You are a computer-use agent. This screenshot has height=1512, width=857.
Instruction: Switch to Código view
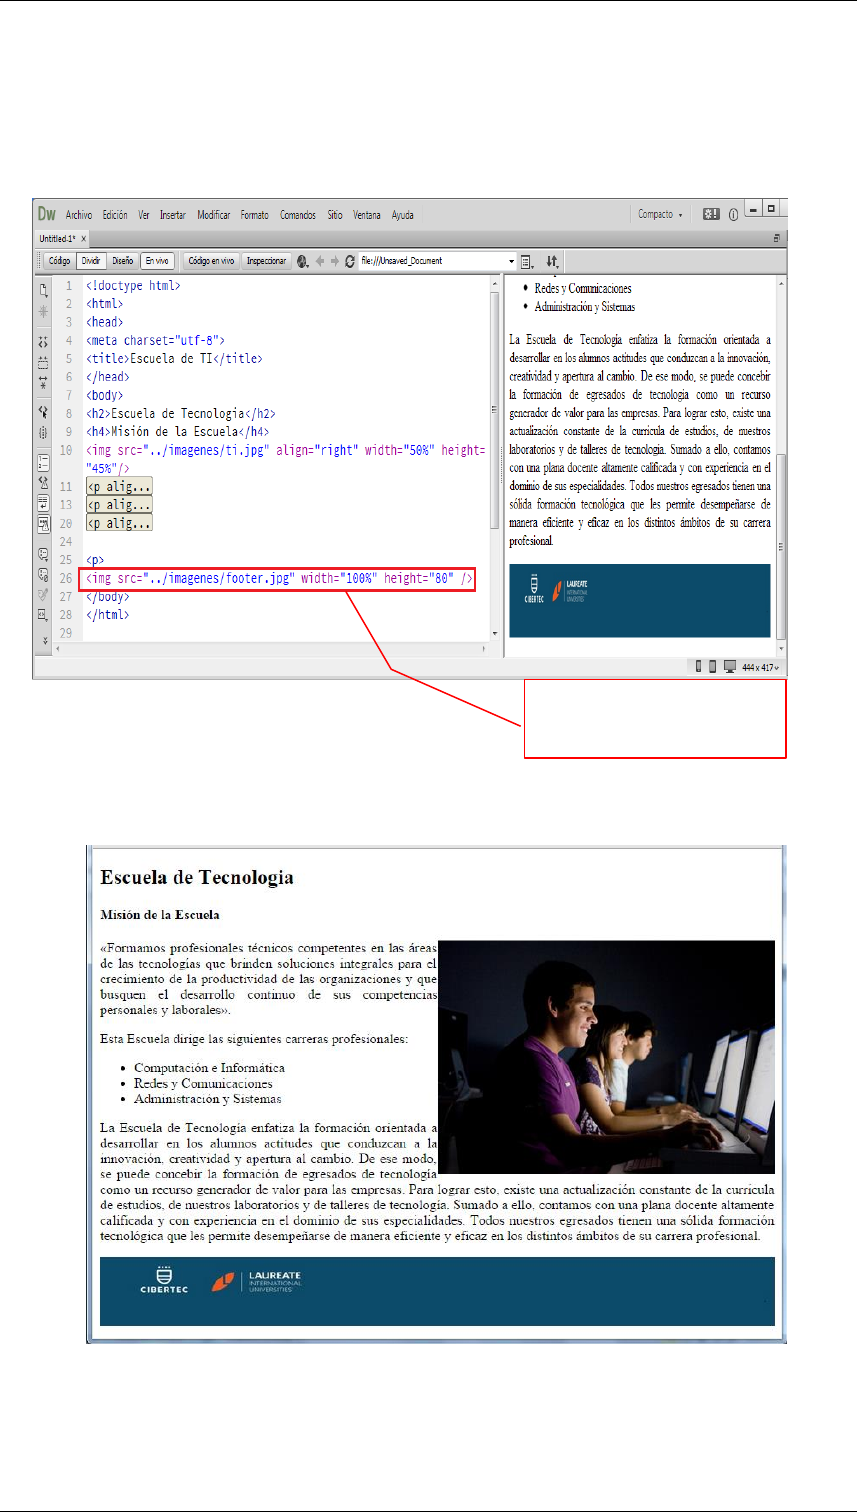(59, 261)
